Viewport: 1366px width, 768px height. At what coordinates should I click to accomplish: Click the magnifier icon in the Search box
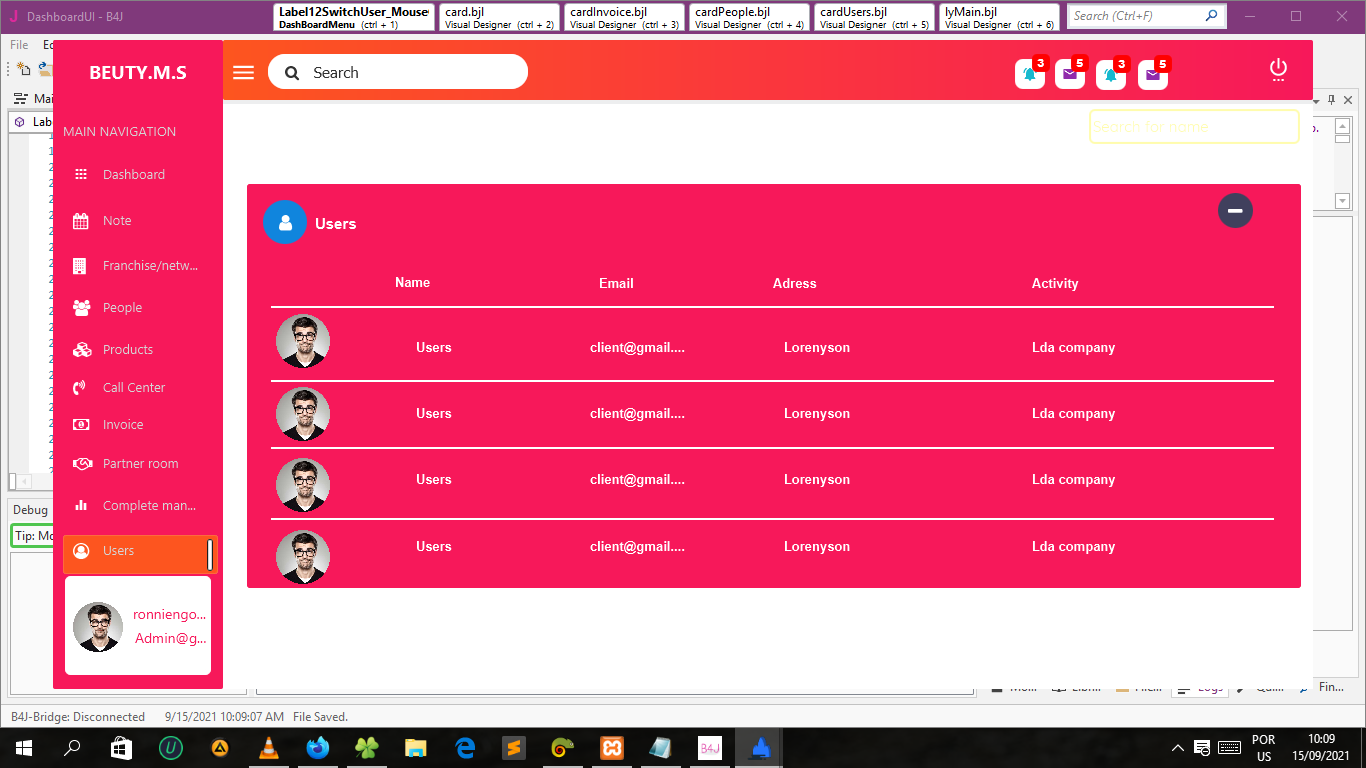292,73
